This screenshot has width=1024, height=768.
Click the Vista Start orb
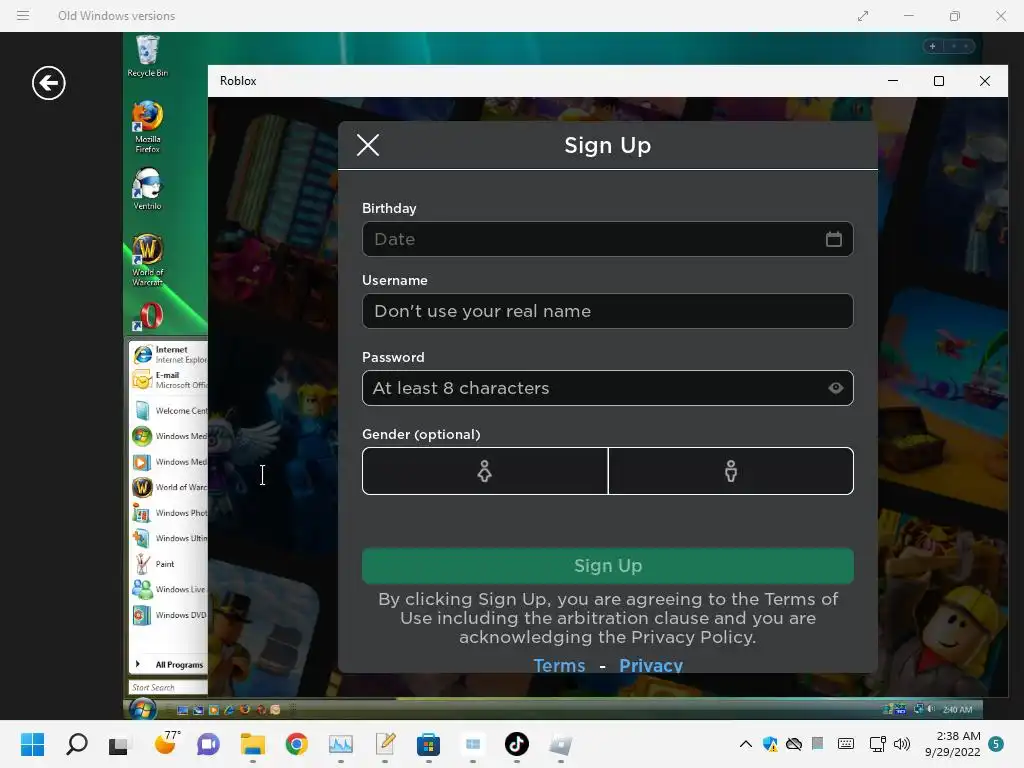point(142,709)
